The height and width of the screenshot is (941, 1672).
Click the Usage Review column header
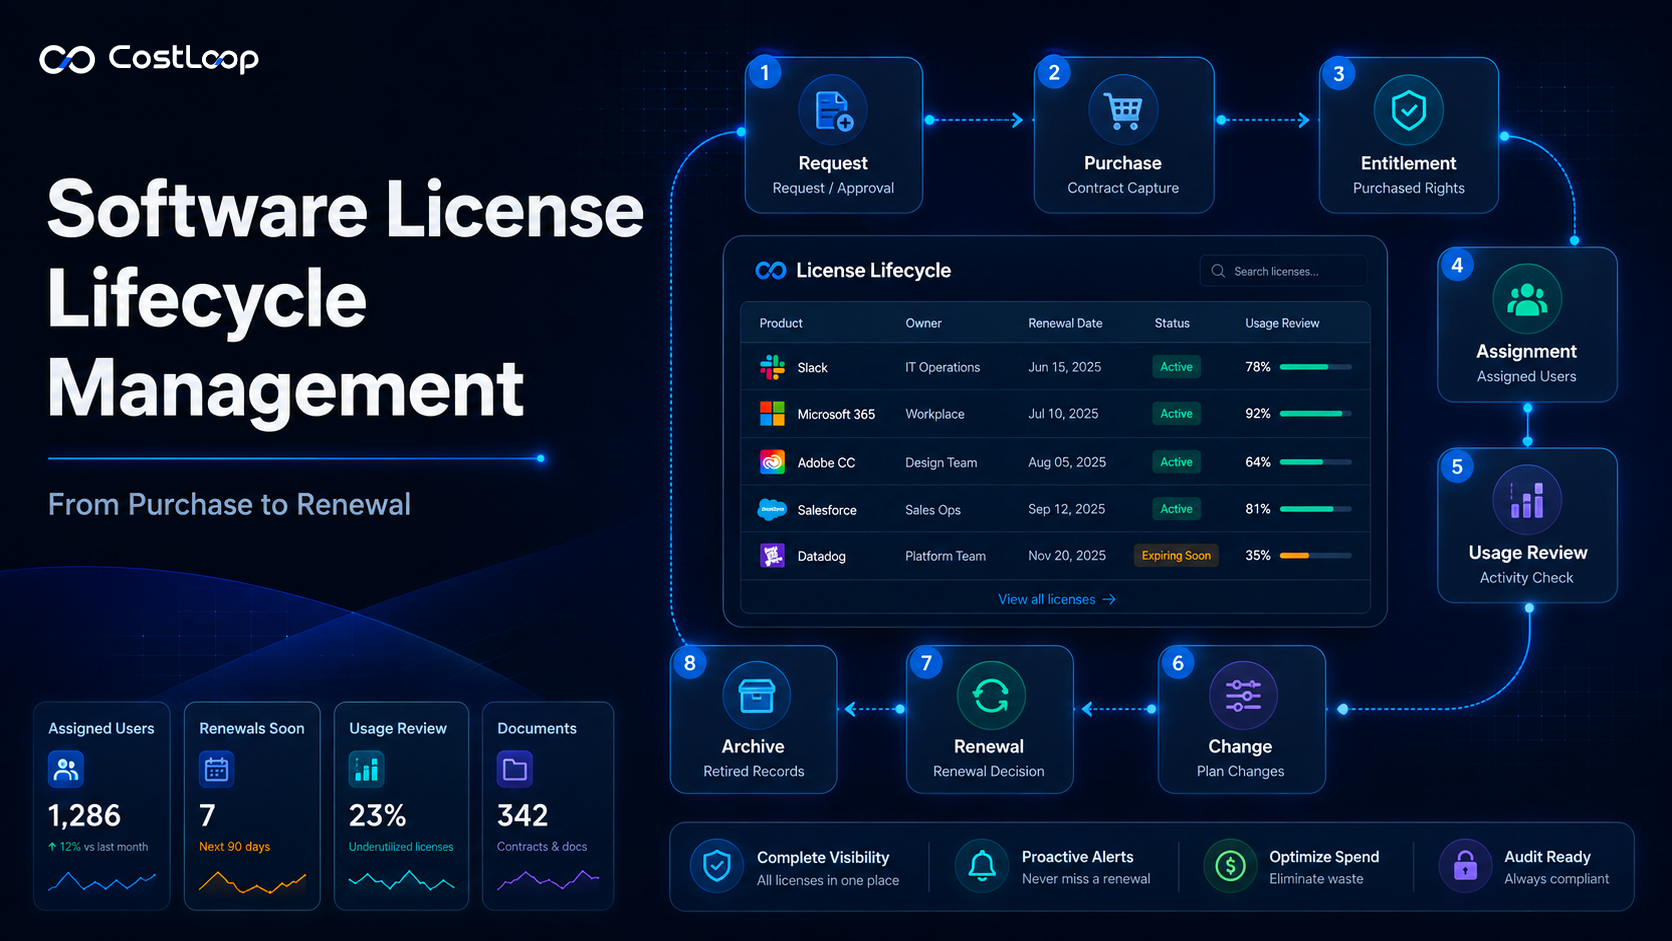pyautogui.click(x=1282, y=323)
